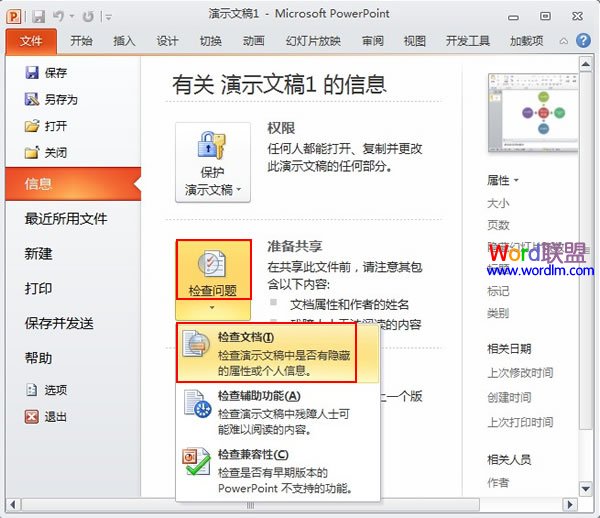Switch to the 切换 ribbon tab
600x518 pixels.
coord(210,41)
